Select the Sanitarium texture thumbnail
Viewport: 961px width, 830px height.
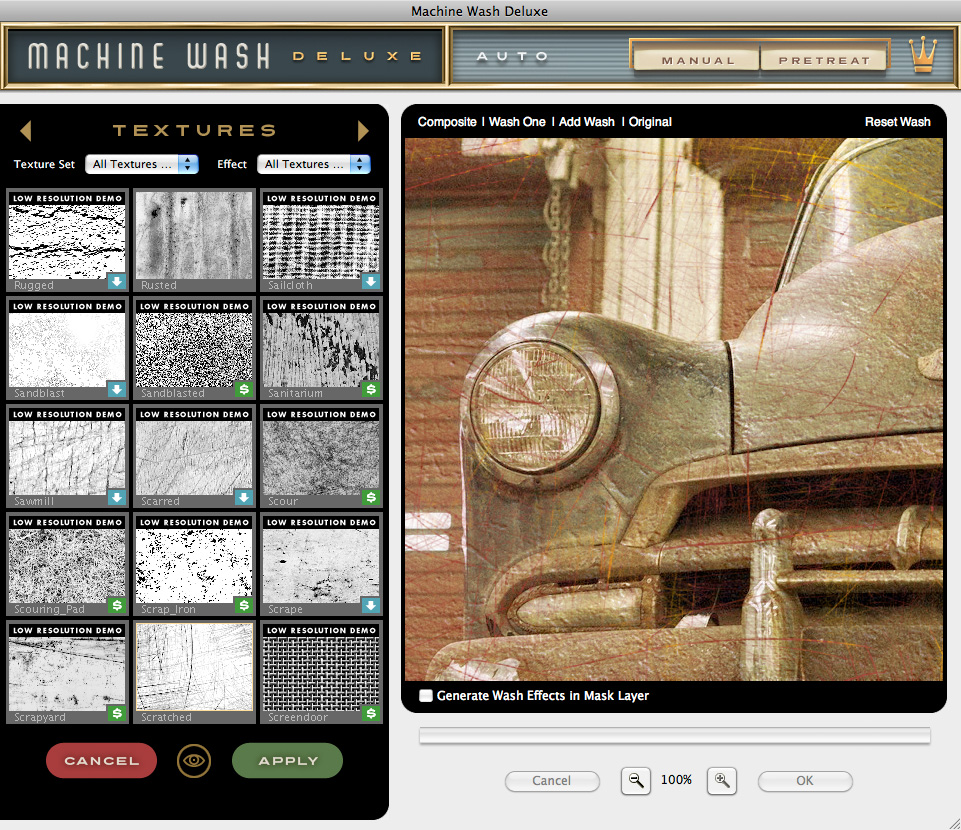tap(321, 349)
